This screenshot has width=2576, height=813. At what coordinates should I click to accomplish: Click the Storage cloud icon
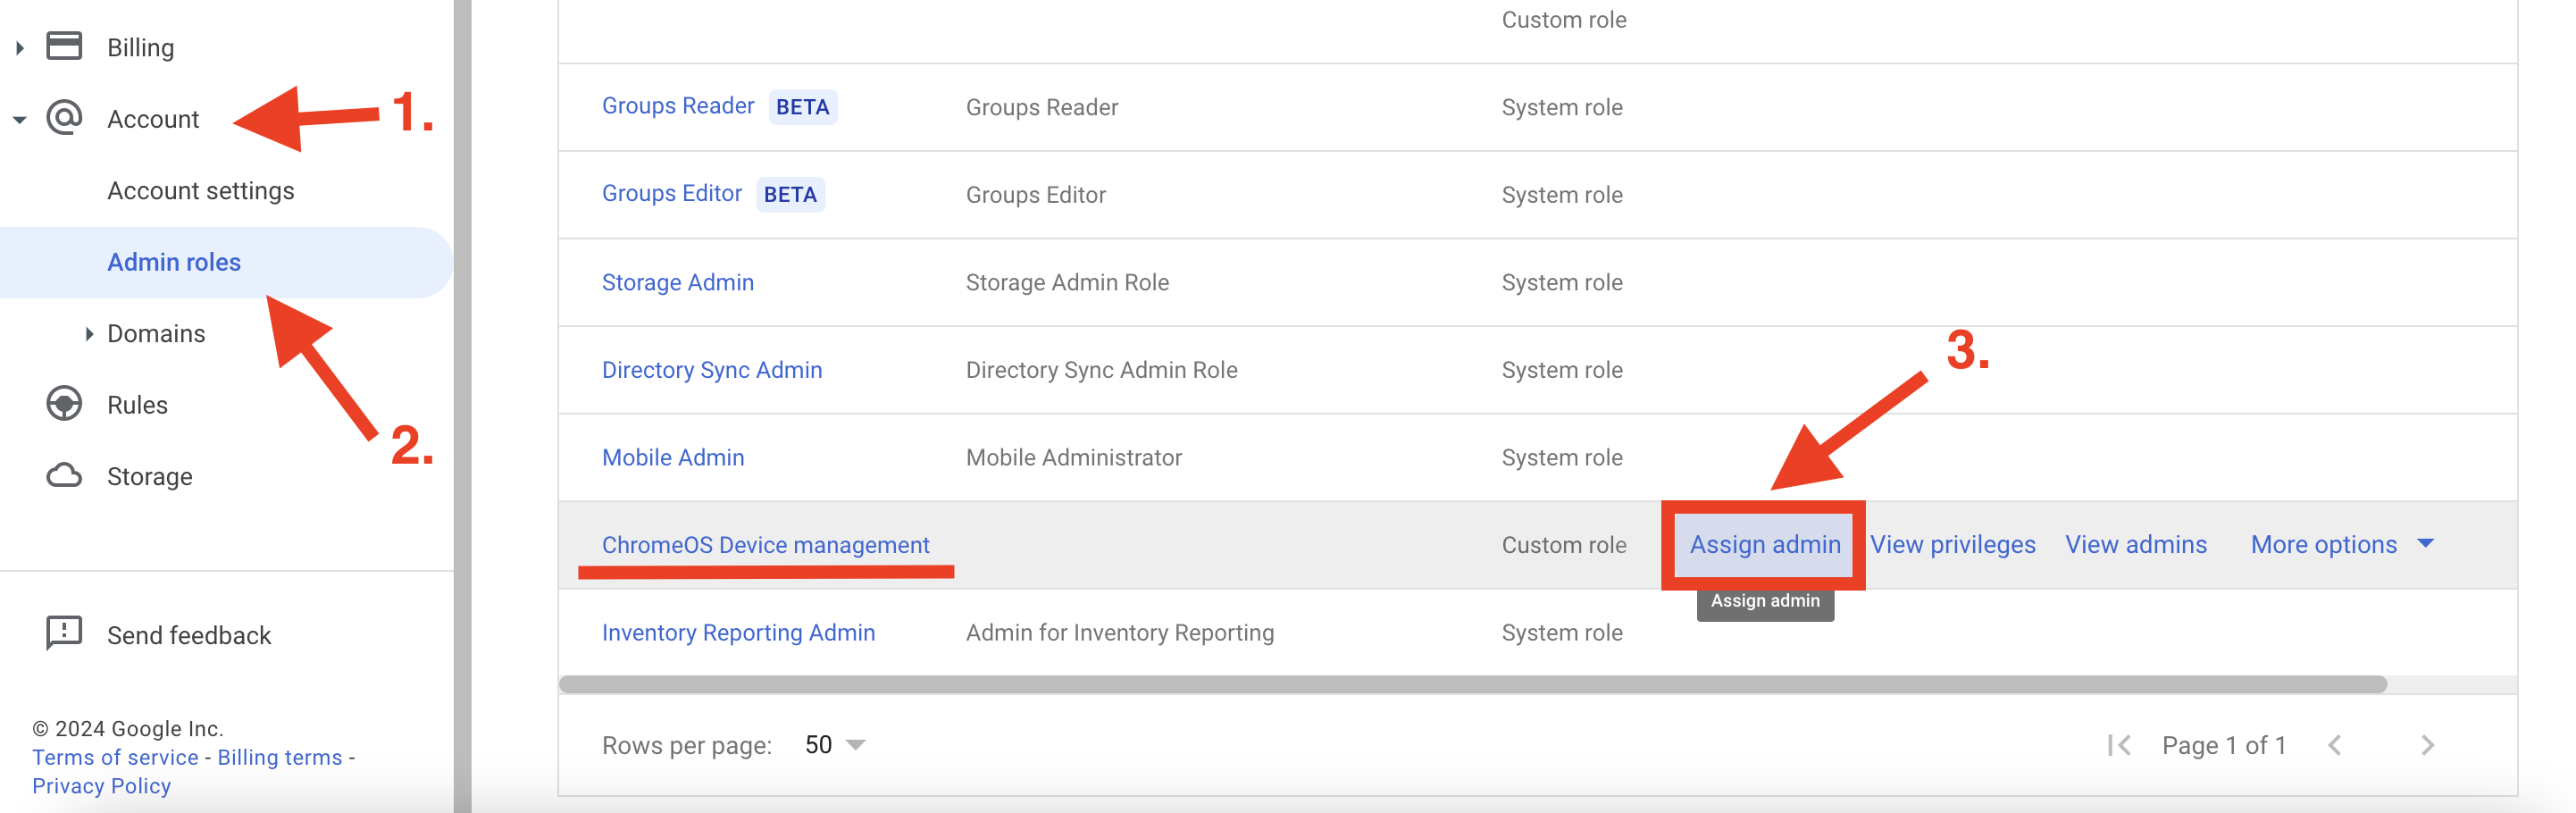pos(64,476)
